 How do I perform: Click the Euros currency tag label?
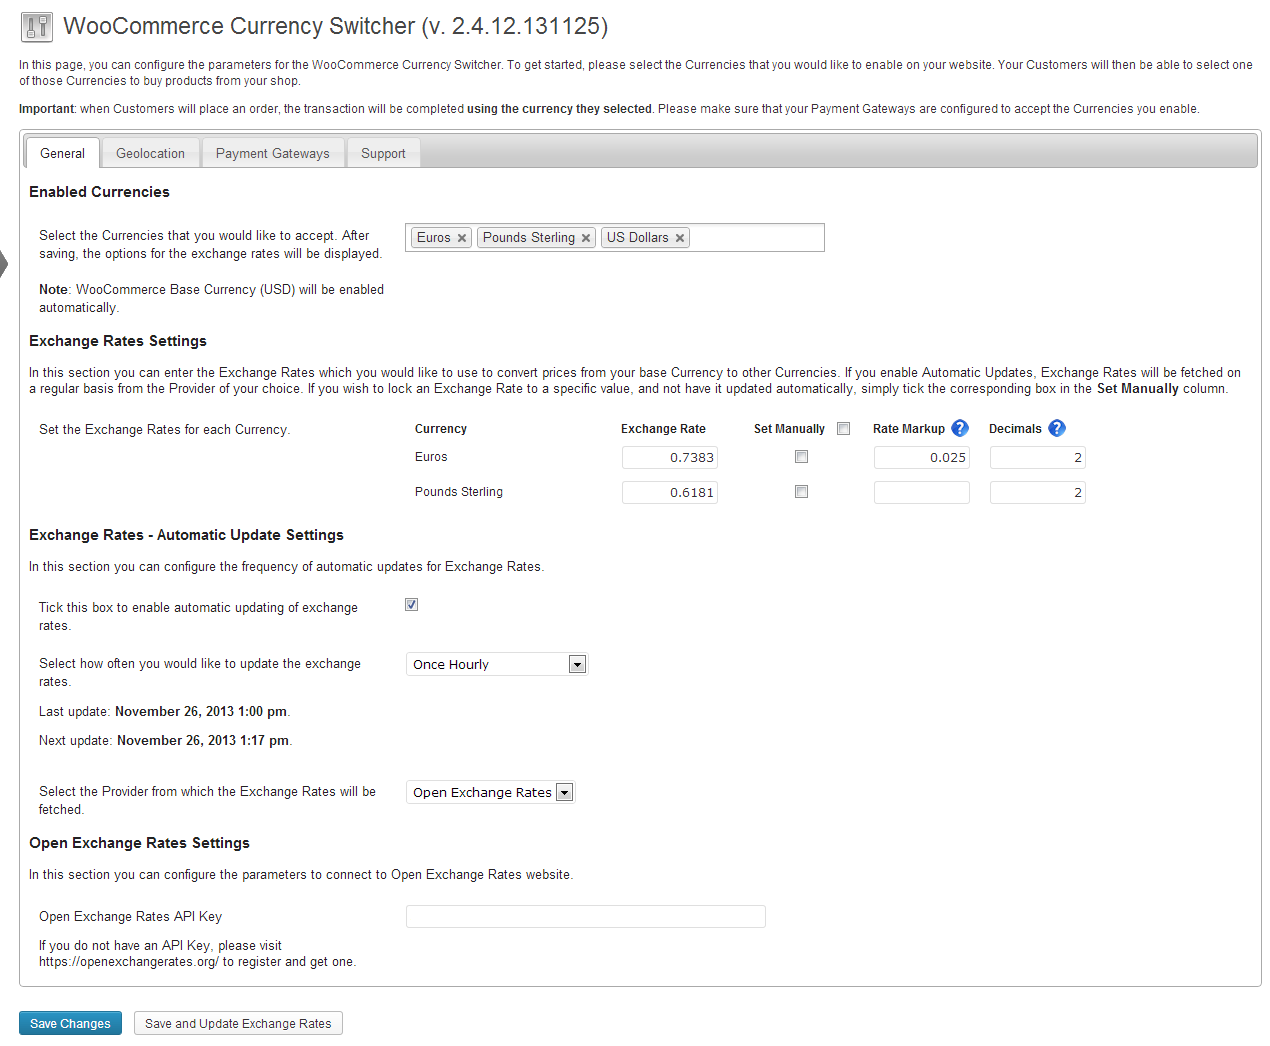coord(434,238)
